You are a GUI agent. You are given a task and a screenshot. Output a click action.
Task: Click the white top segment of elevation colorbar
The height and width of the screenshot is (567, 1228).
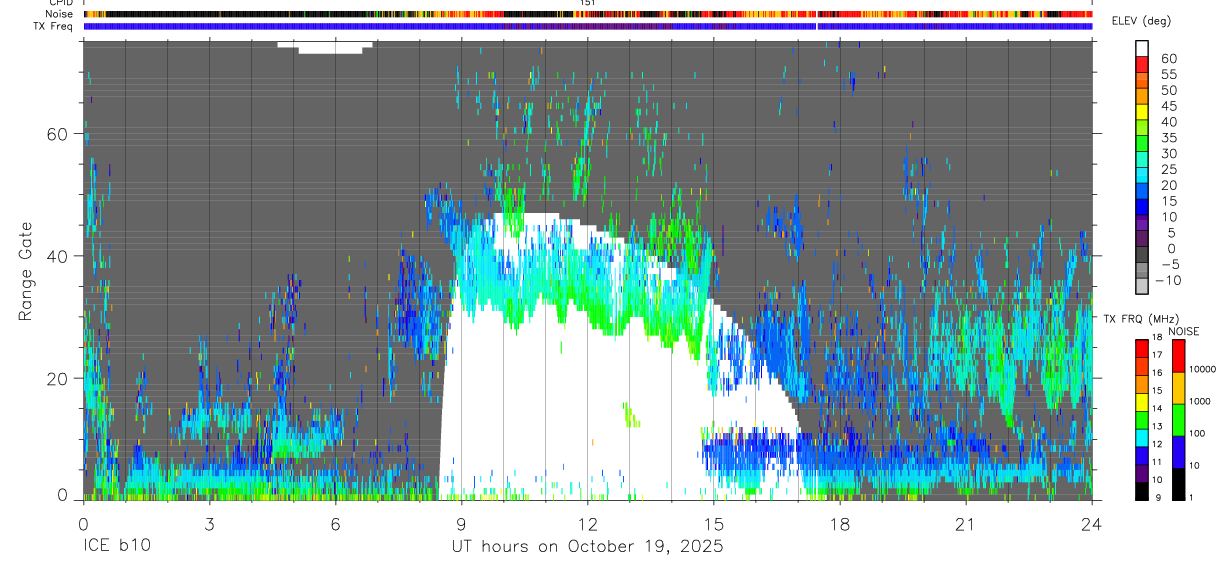click(1142, 47)
